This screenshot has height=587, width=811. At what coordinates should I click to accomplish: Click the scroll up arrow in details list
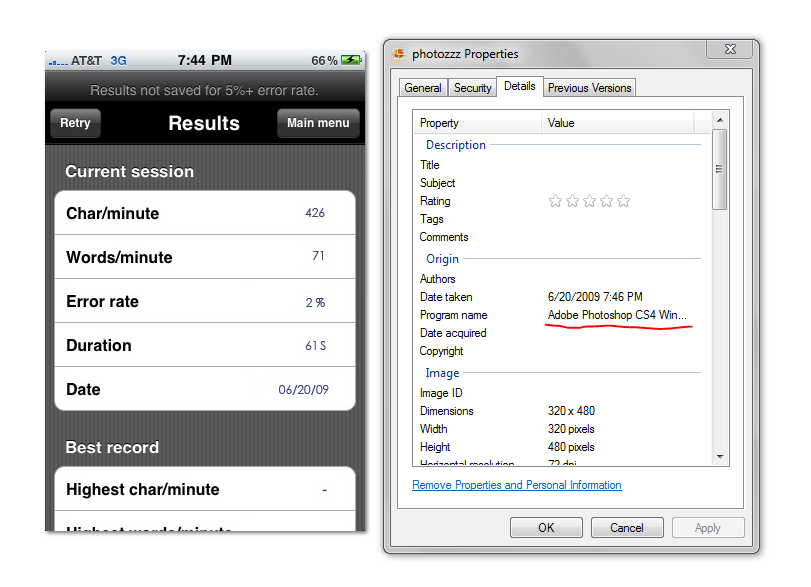click(x=719, y=120)
